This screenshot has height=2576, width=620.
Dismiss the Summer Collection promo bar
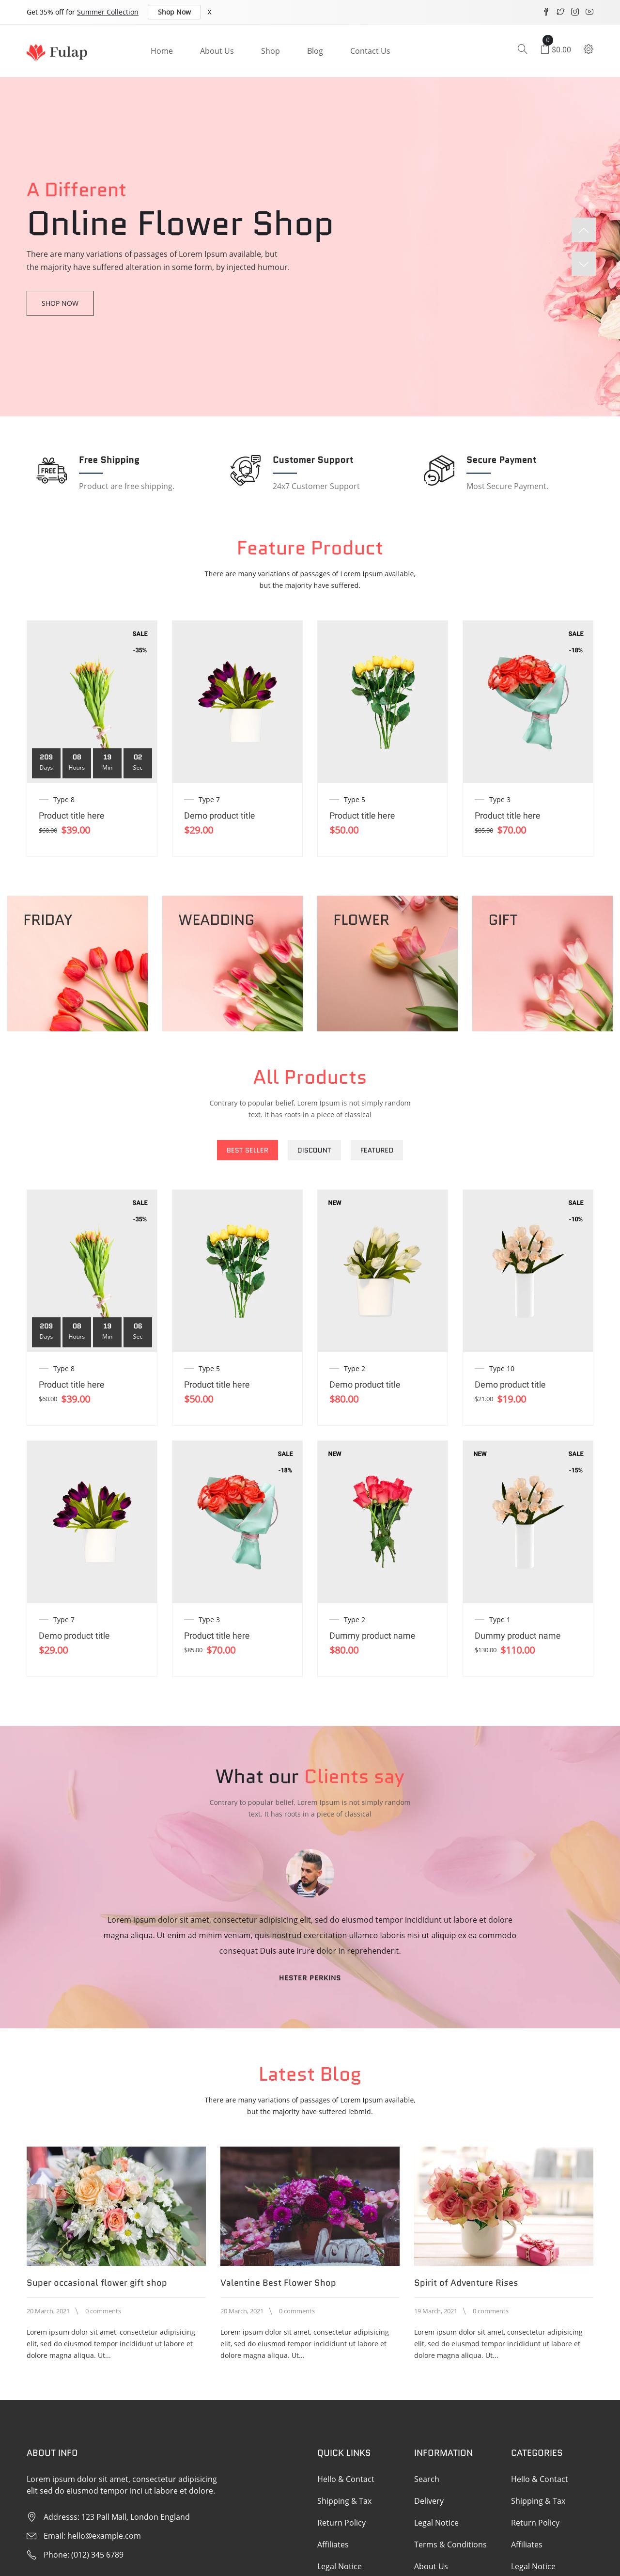tap(209, 12)
